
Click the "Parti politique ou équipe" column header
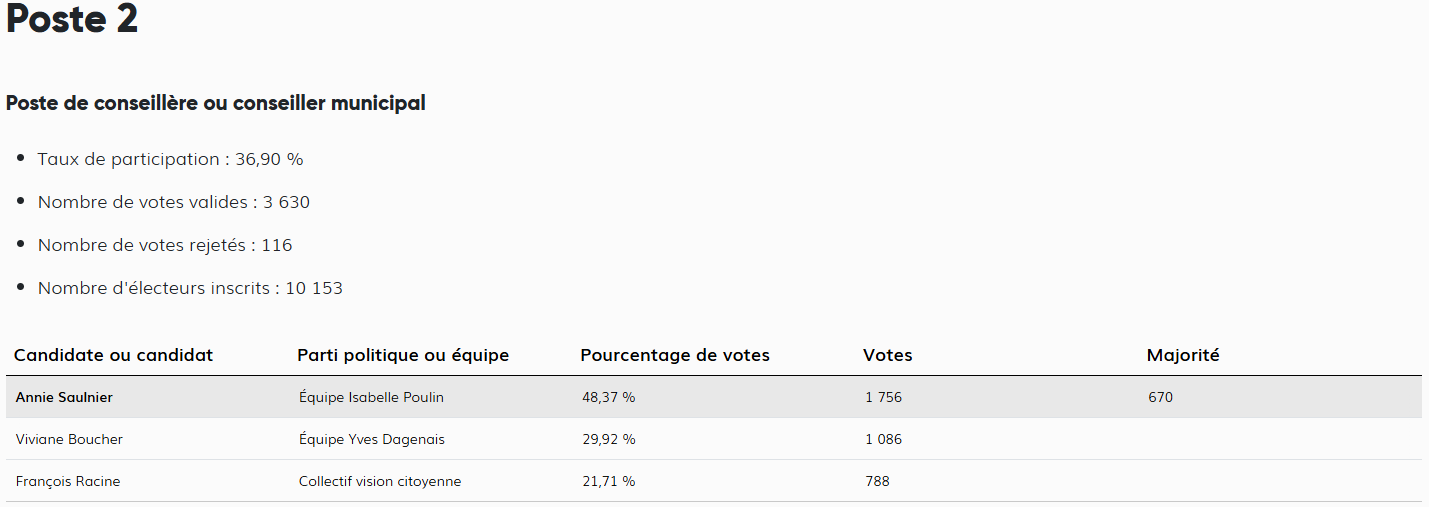coord(403,355)
